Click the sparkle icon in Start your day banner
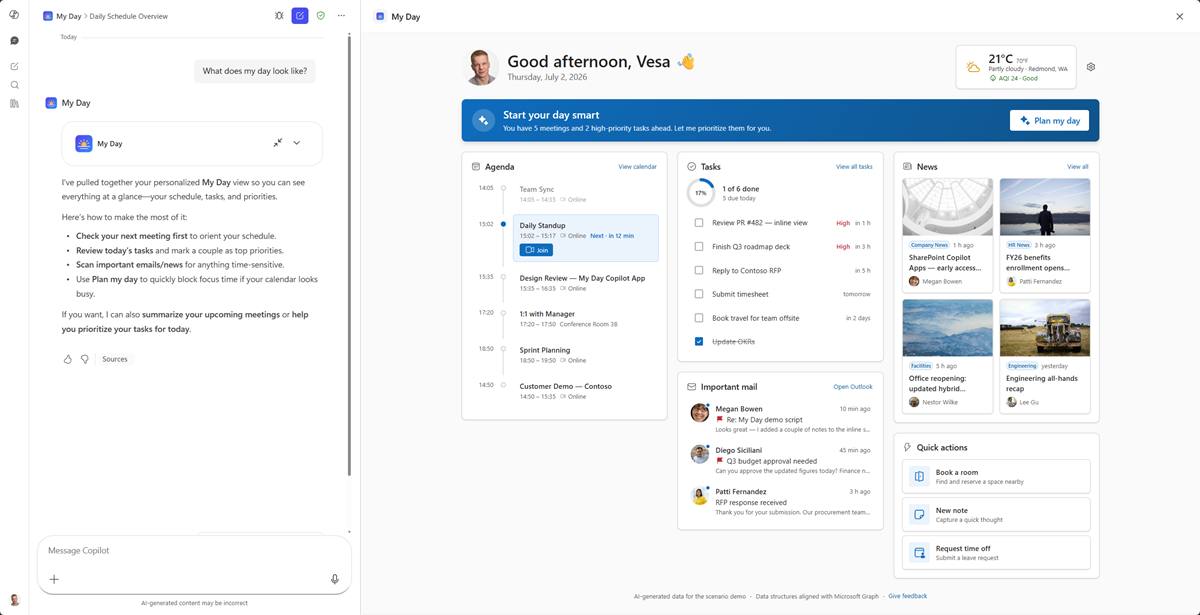 coord(483,120)
